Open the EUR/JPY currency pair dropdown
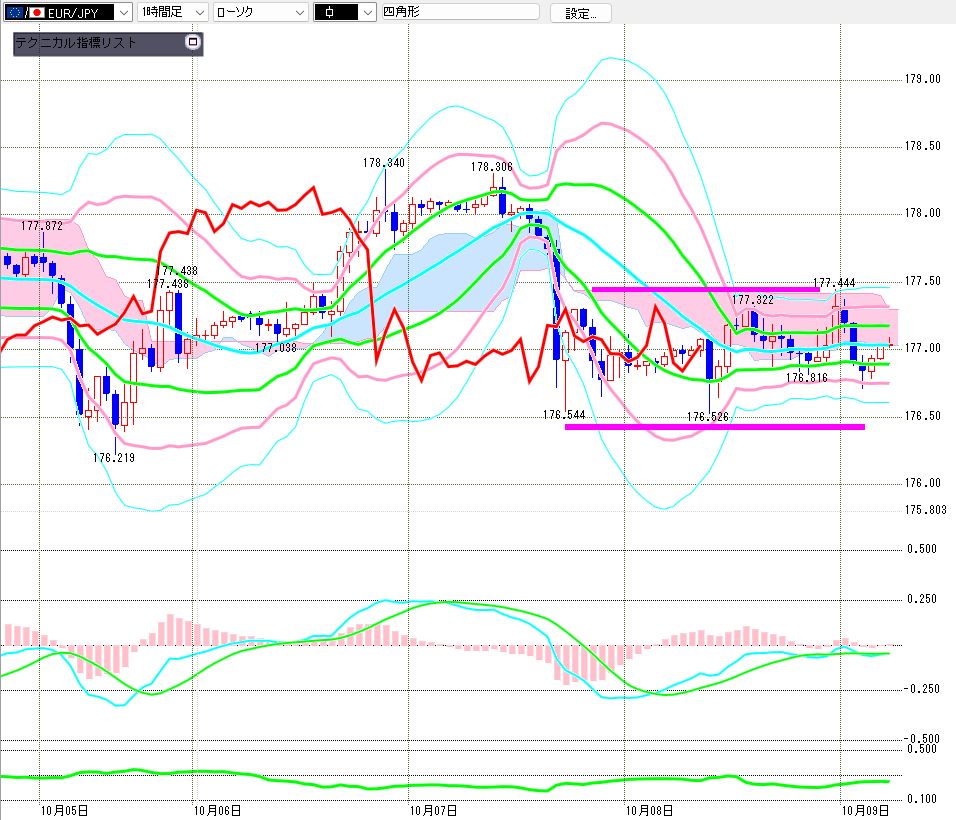 pos(68,12)
